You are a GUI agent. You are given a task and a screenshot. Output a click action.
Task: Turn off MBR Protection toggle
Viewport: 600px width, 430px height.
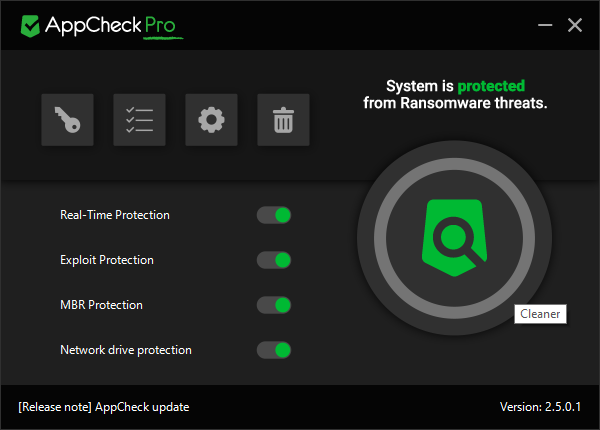tap(274, 305)
